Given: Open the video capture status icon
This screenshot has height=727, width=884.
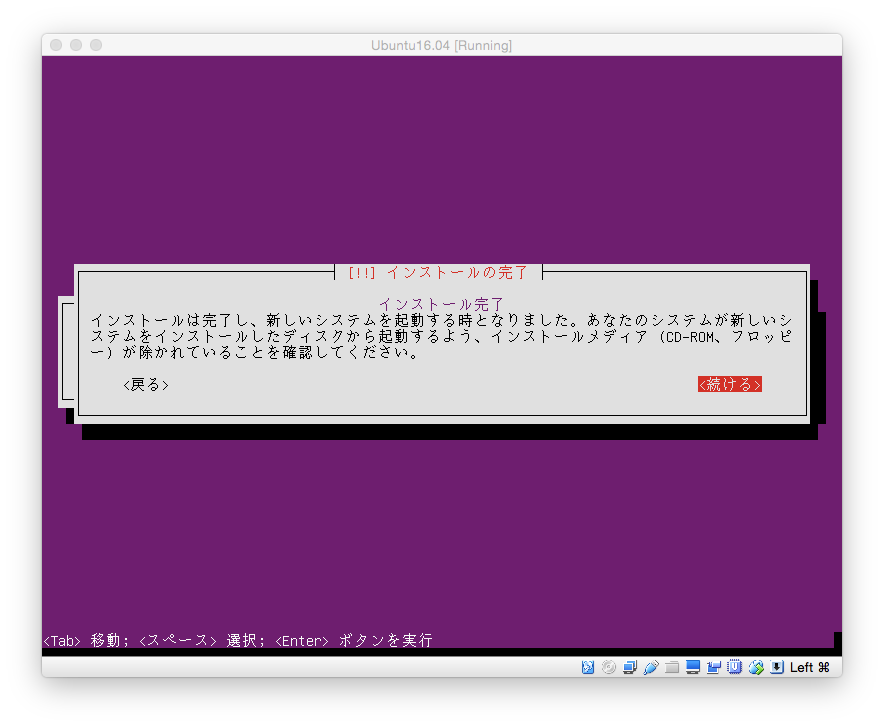Looking at the screenshot, I should point(714,667).
